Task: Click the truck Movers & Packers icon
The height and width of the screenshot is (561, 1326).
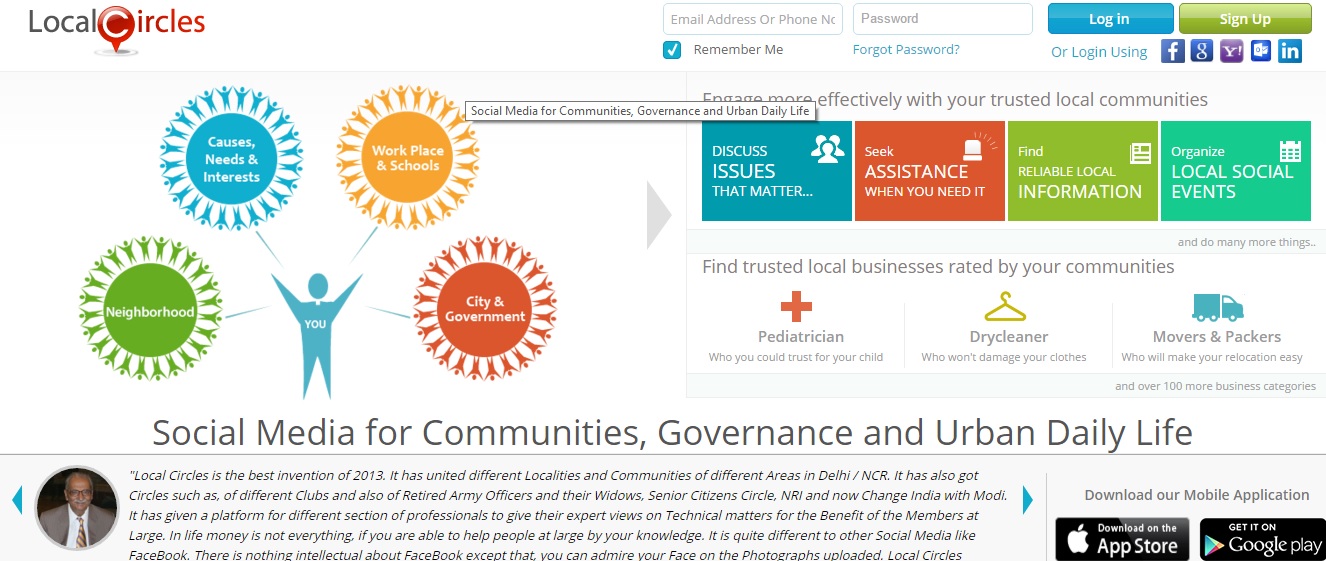Action: (x=1217, y=307)
